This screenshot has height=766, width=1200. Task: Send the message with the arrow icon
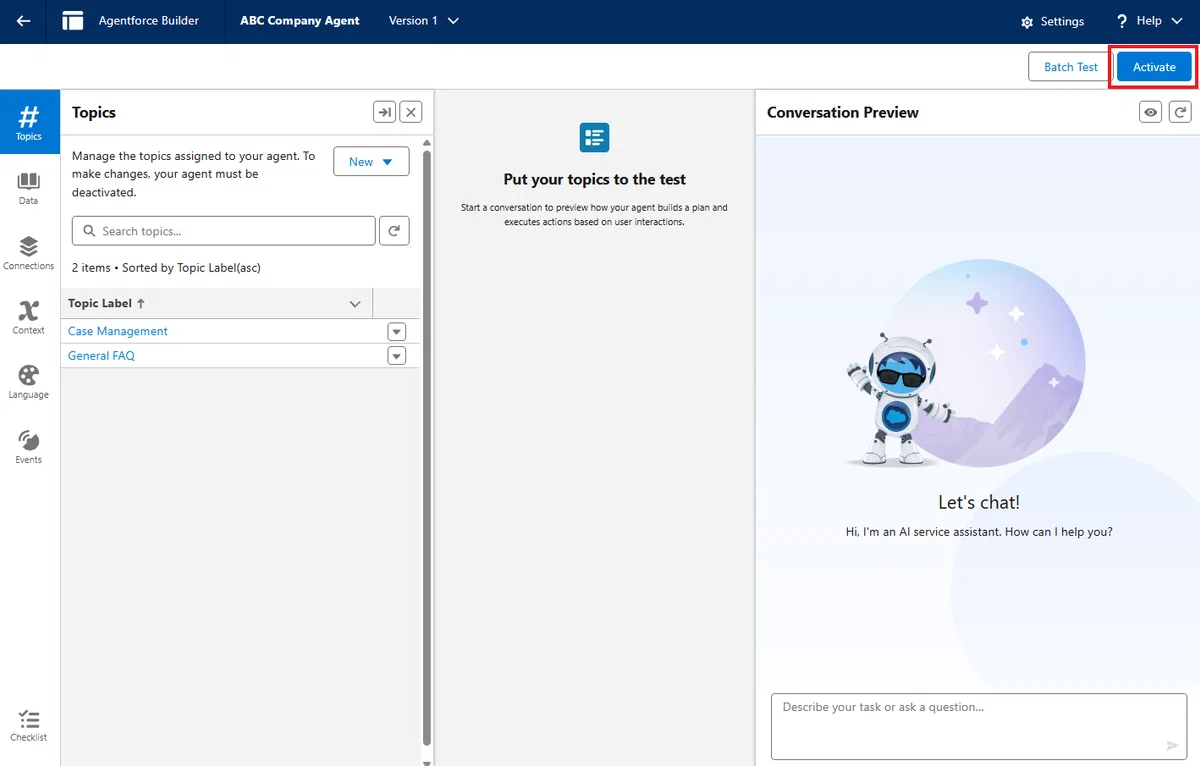pyautogui.click(x=1172, y=745)
